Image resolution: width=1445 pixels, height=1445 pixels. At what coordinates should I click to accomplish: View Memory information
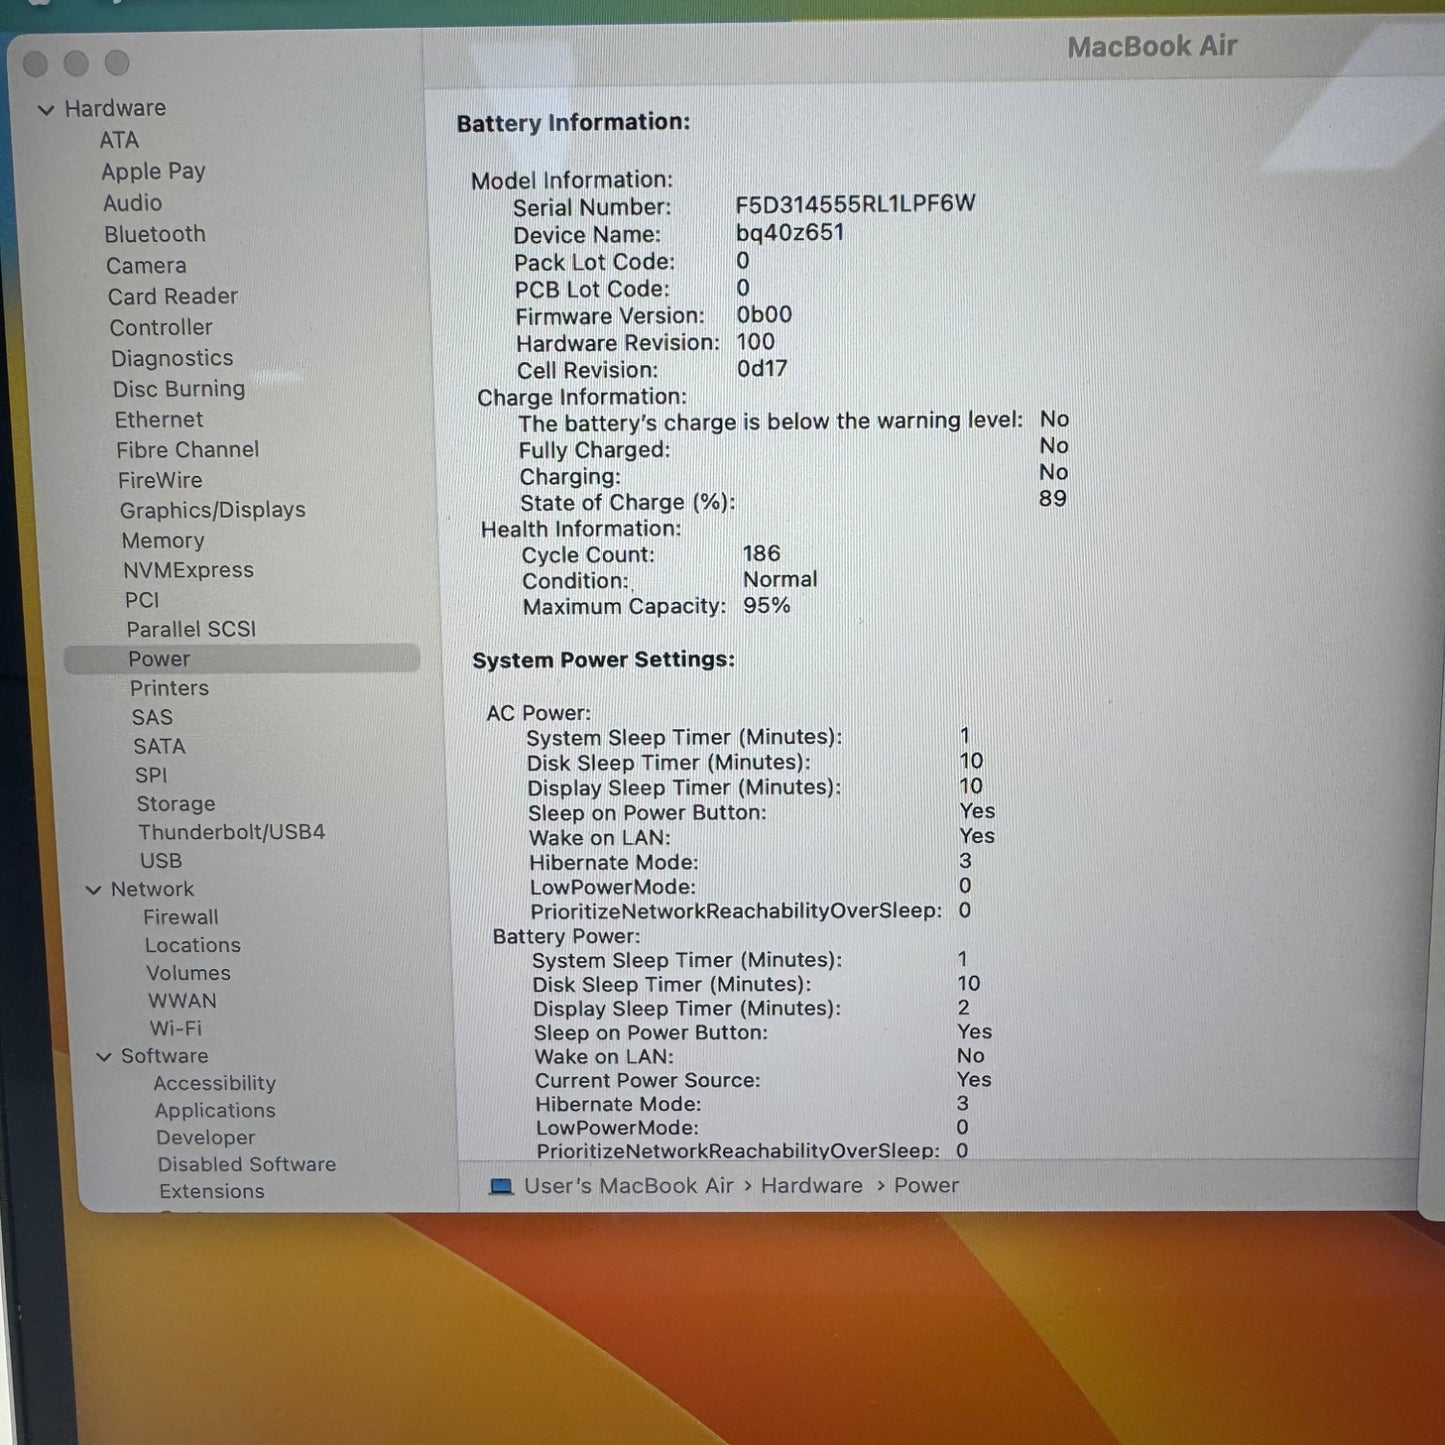[163, 541]
